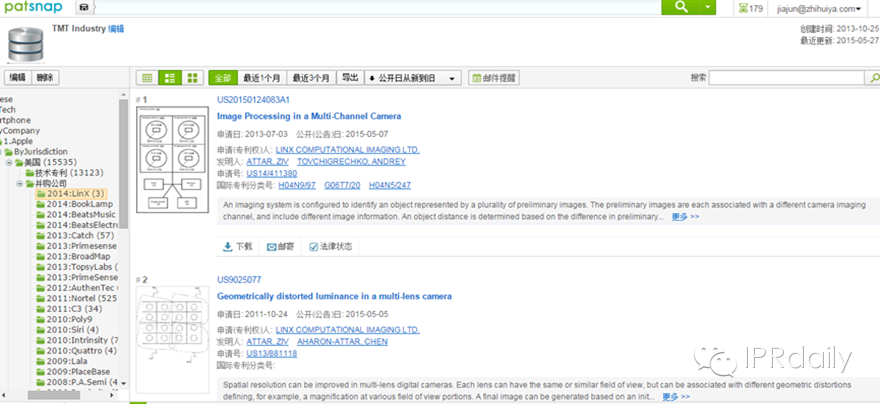The width and height of the screenshot is (880, 404).
Task: Collapse the ByJurisdiction tree node
Action: point(1,152)
